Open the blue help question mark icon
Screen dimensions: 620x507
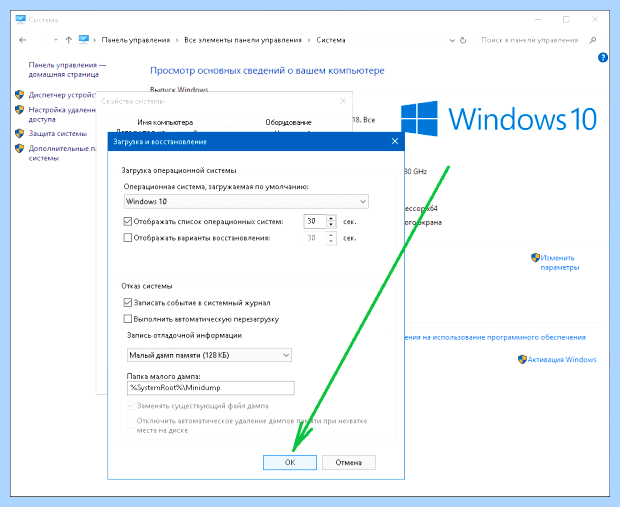click(603, 58)
